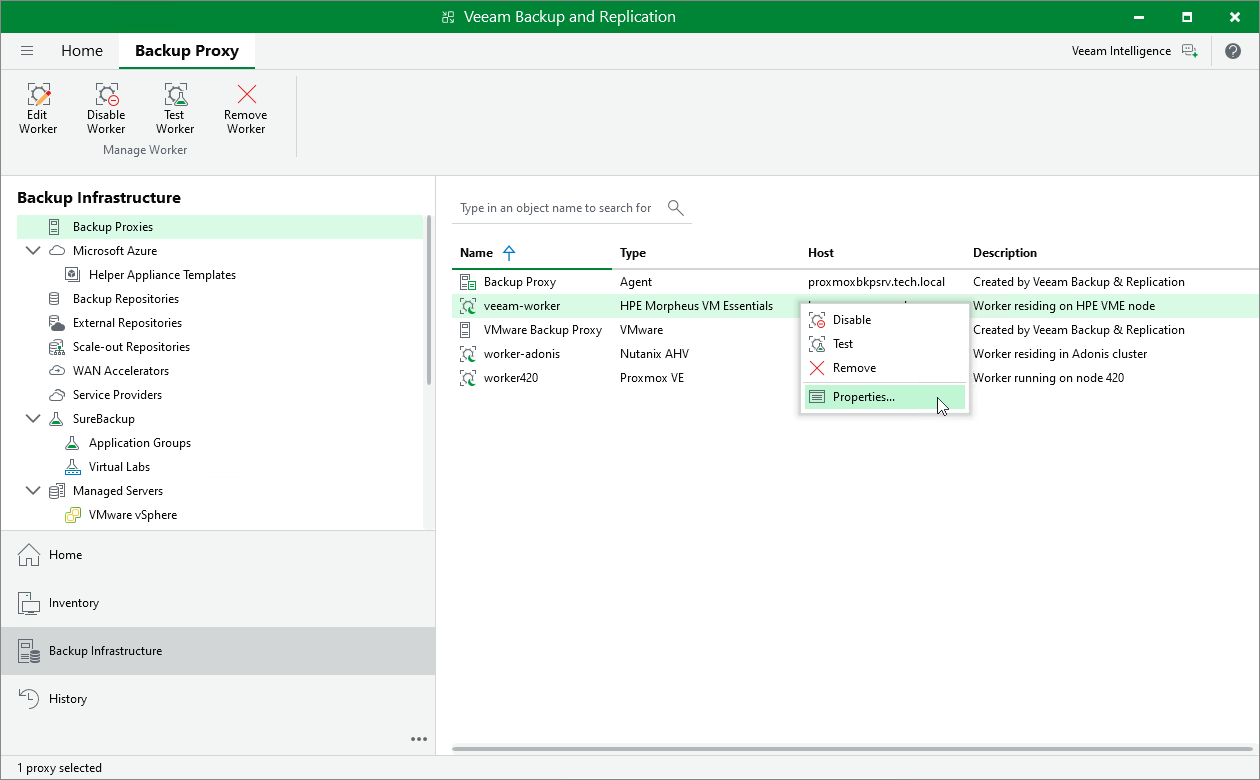Select Test in the context menu
1260x780 pixels.
click(x=842, y=344)
